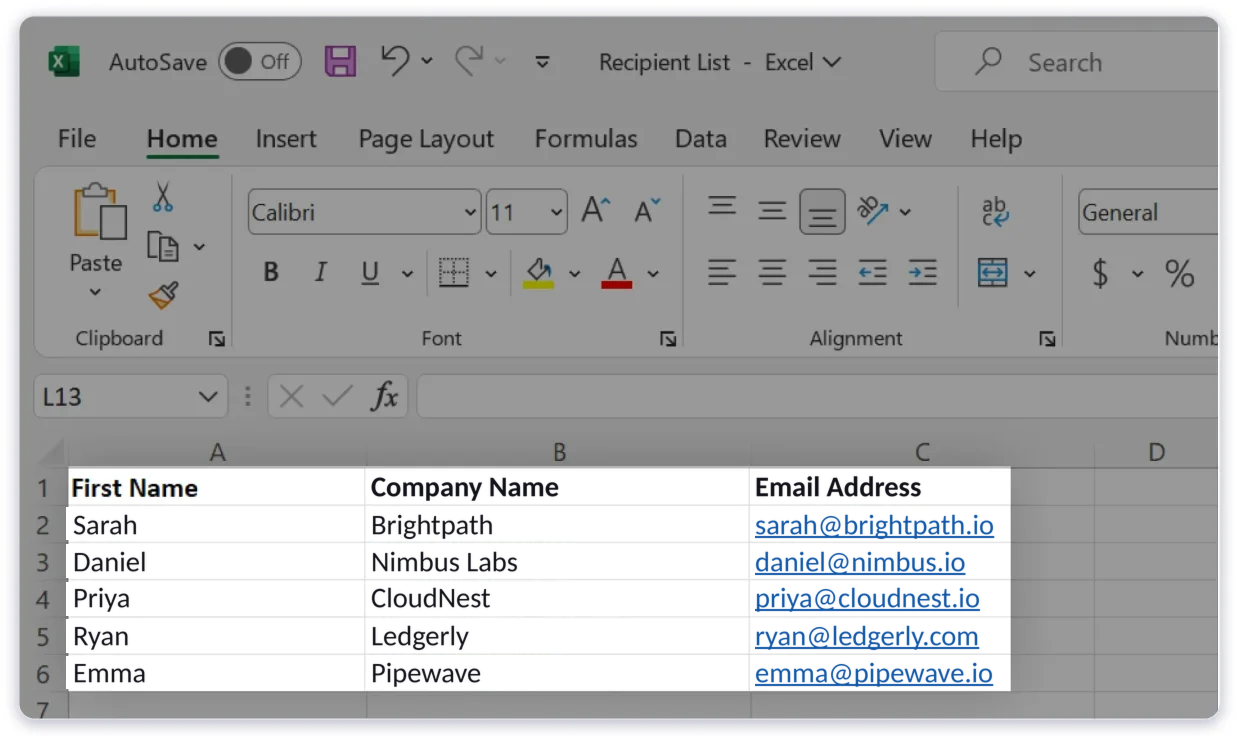Click the Cut scissors icon
The image size is (1239, 742).
163,197
